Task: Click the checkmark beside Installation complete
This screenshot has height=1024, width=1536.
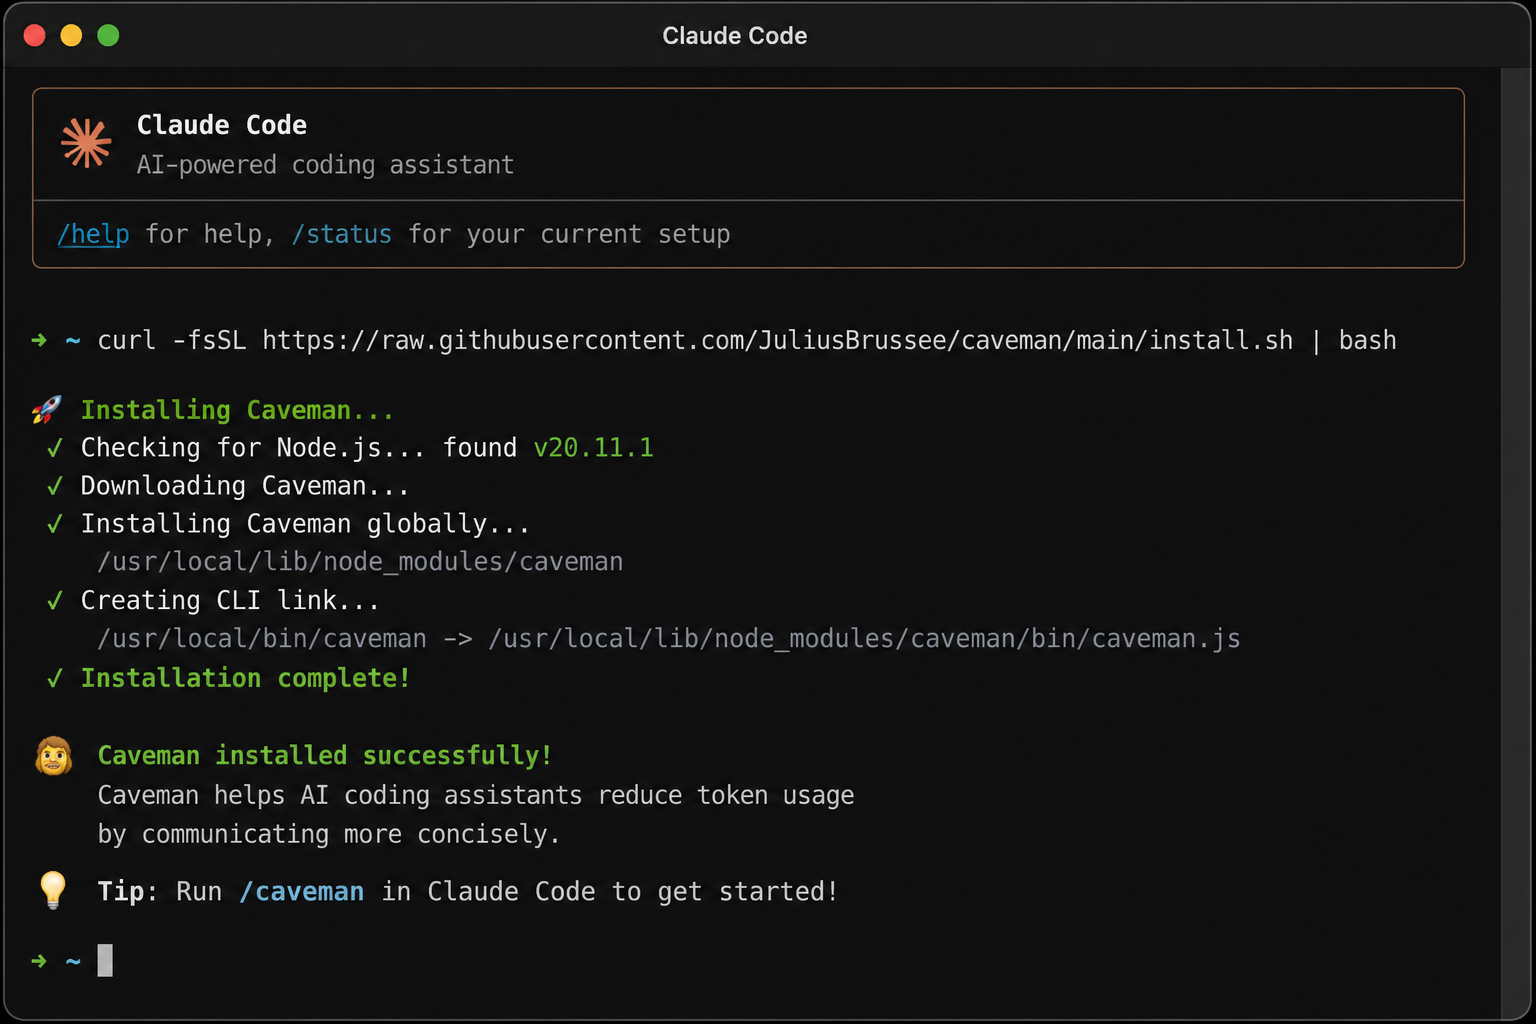Action: point(55,678)
